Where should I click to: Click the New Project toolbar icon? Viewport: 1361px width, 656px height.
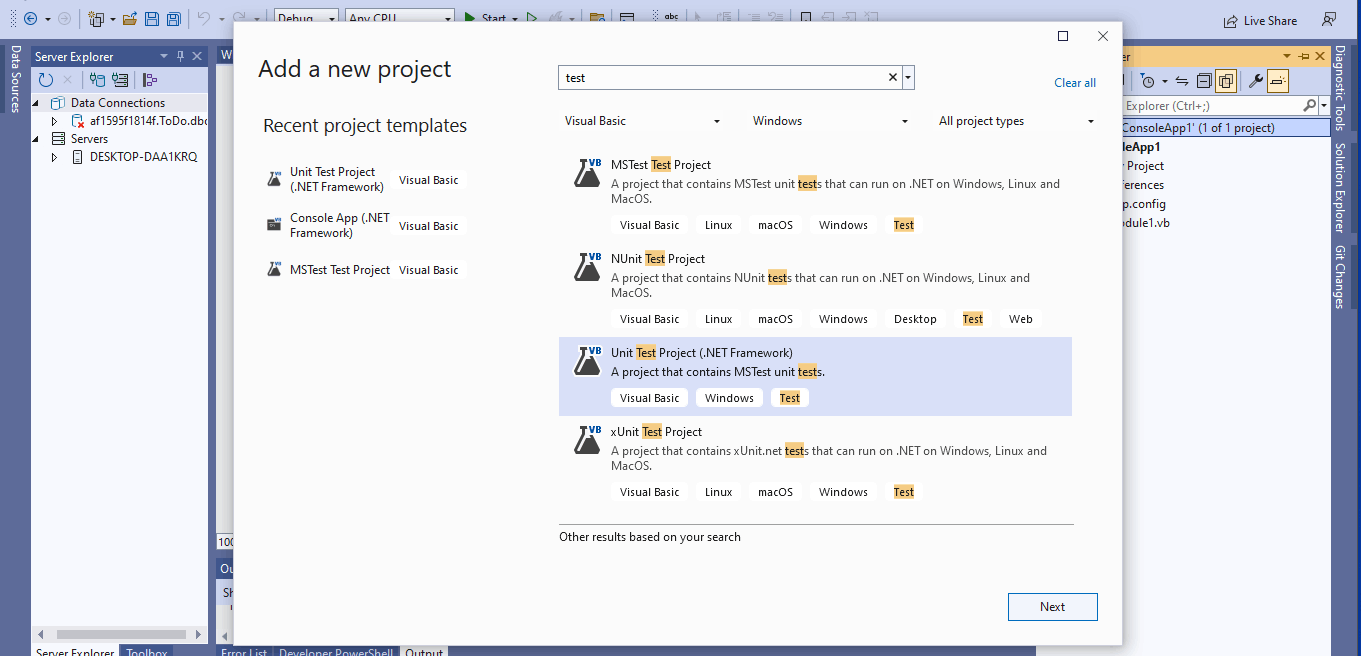click(x=97, y=19)
